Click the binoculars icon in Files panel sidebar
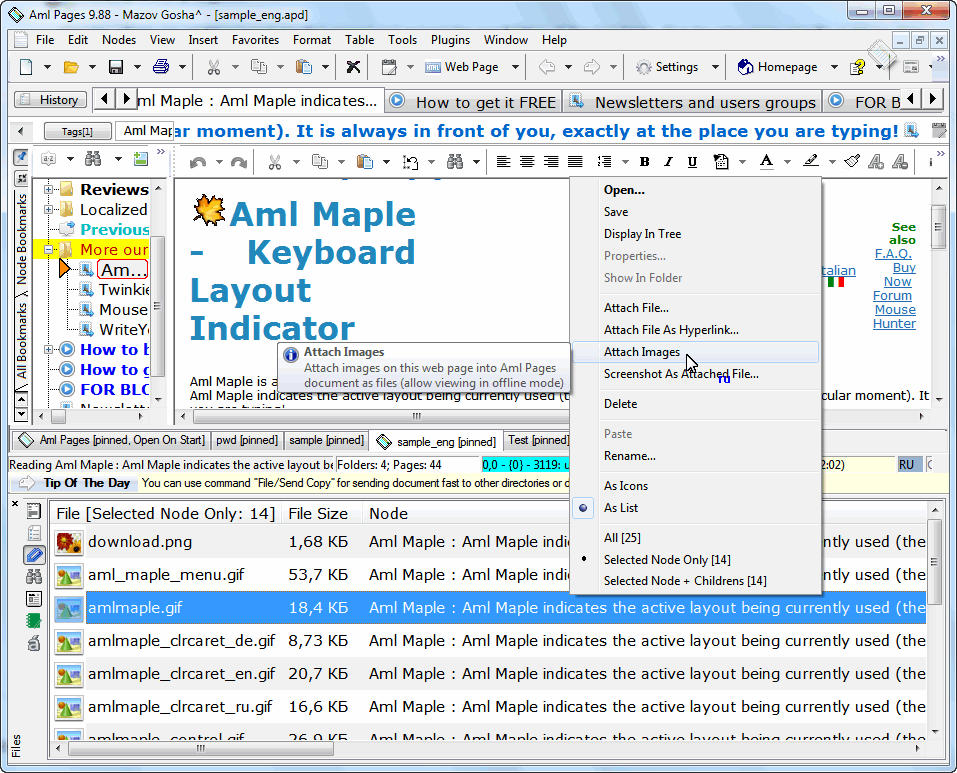This screenshot has width=957, height=773. pyautogui.click(x=34, y=577)
